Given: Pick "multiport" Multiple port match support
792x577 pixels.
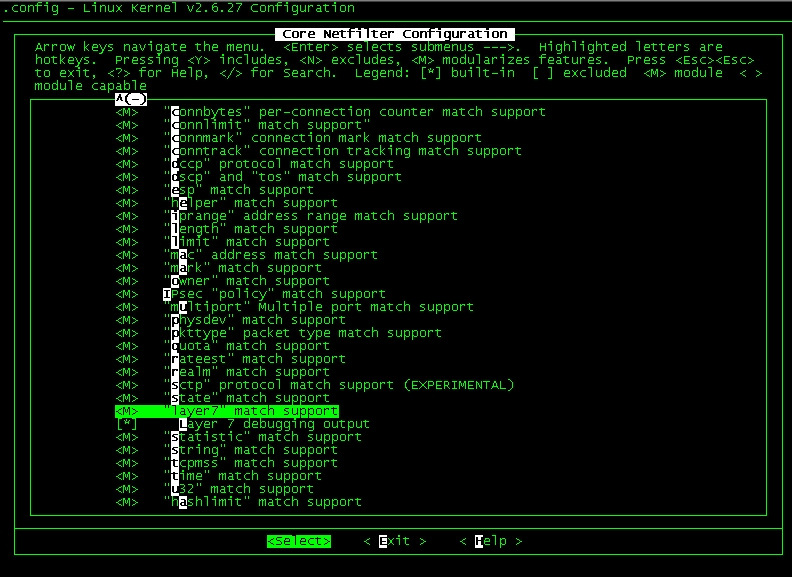Looking at the screenshot, I should pos(306,307).
